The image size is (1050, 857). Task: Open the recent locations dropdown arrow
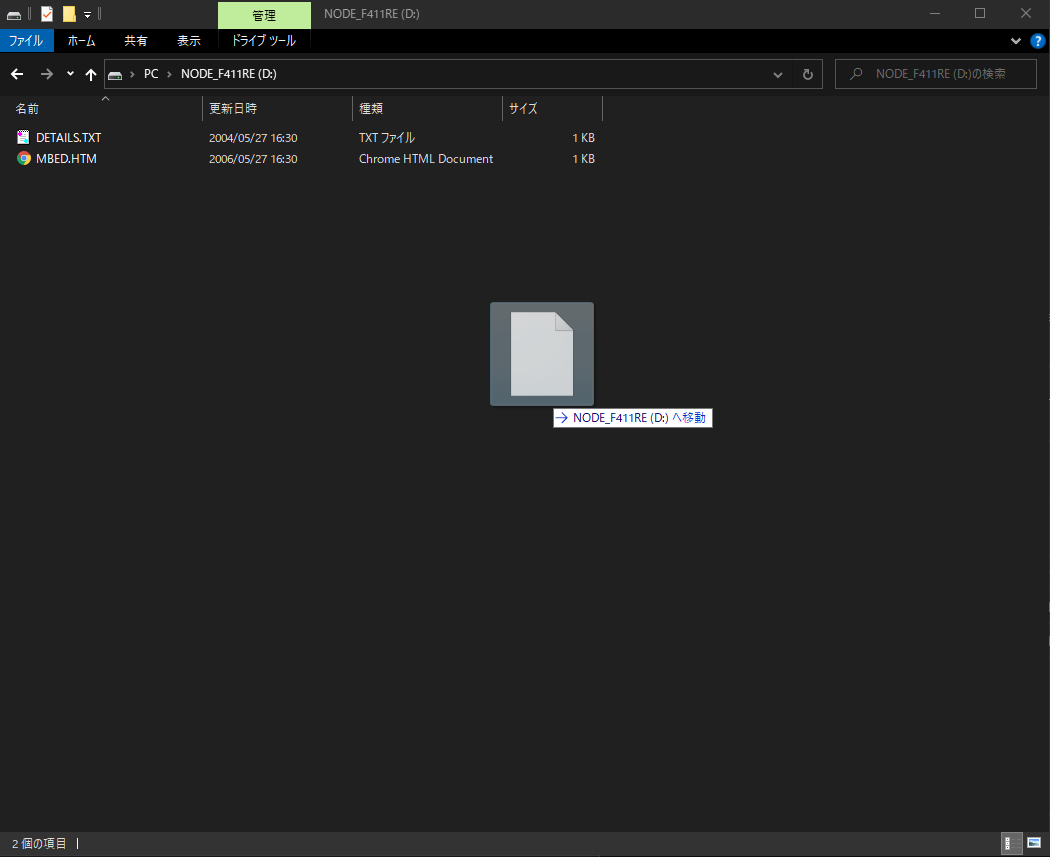[x=70, y=74]
